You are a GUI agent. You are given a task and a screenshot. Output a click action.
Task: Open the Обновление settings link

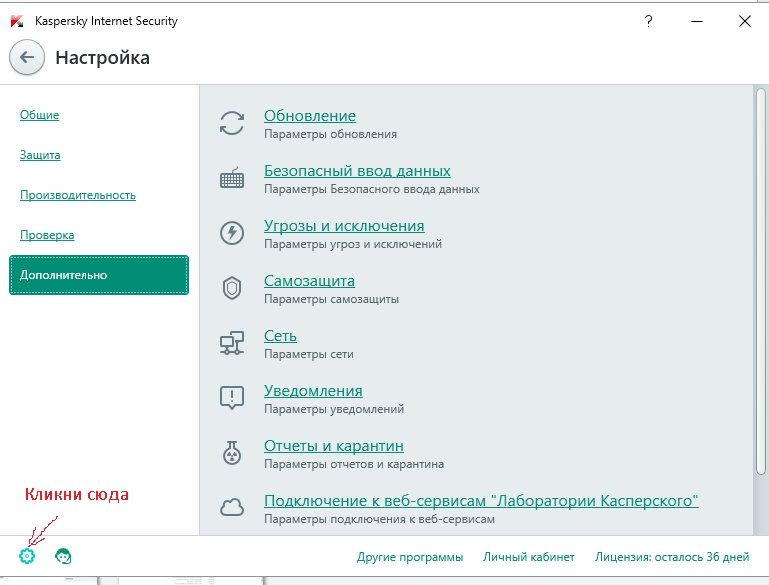310,116
